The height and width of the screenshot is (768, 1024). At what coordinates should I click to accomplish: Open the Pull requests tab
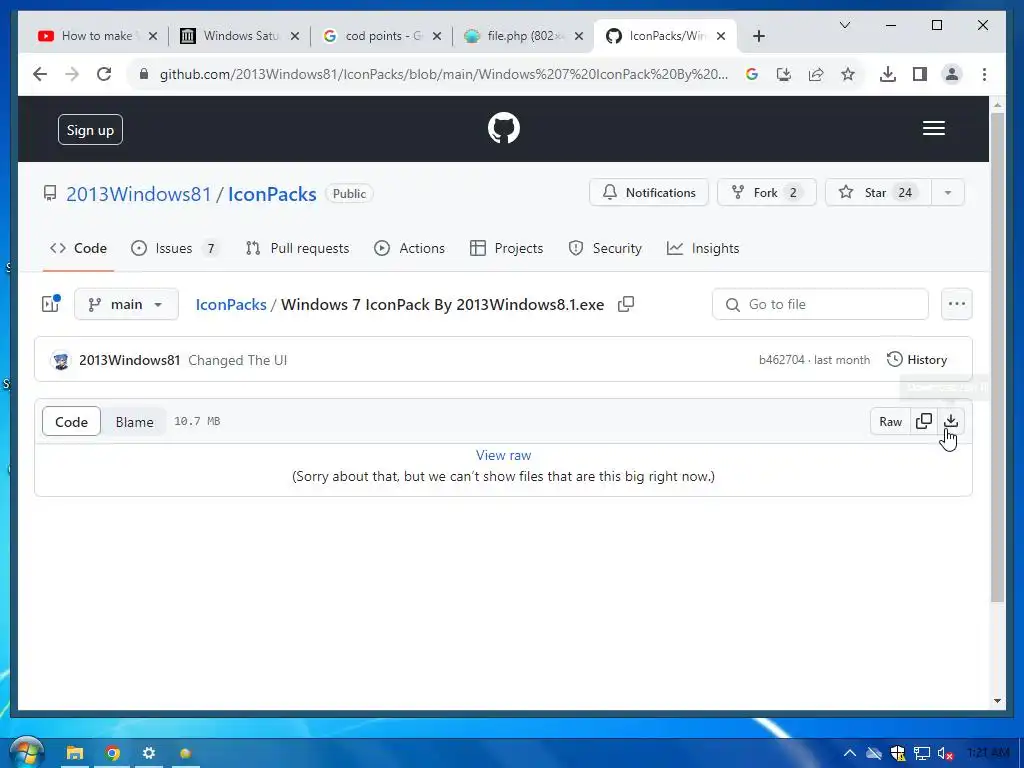click(x=297, y=248)
